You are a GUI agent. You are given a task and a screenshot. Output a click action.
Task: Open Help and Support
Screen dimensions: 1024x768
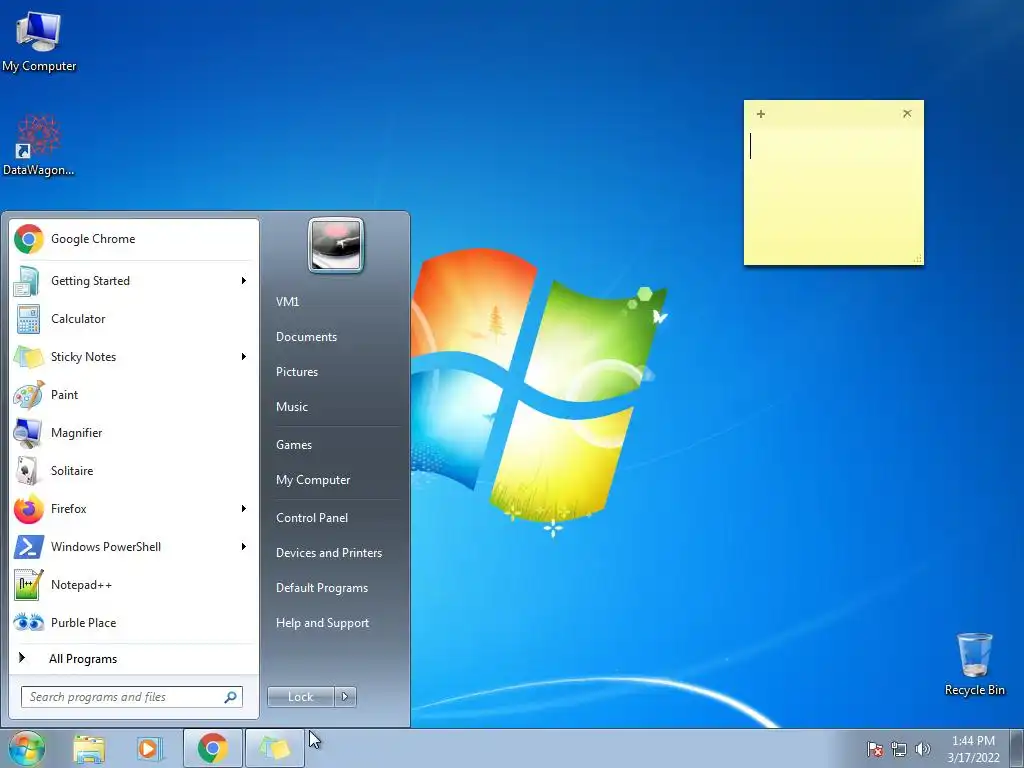[322, 623]
